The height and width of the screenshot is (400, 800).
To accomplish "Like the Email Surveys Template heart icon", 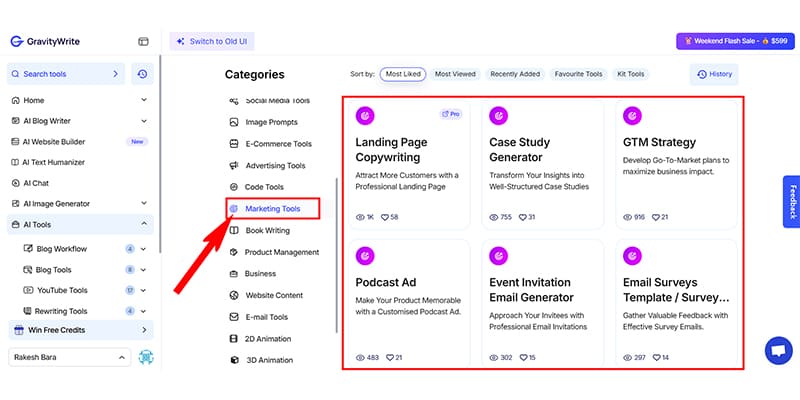I will pyautogui.click(x=657, y=358).
